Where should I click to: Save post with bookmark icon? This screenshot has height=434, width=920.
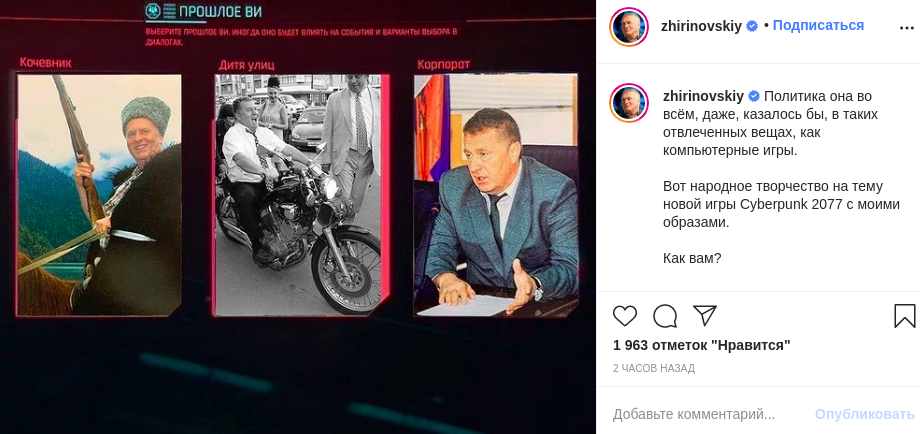coord(904,316)
